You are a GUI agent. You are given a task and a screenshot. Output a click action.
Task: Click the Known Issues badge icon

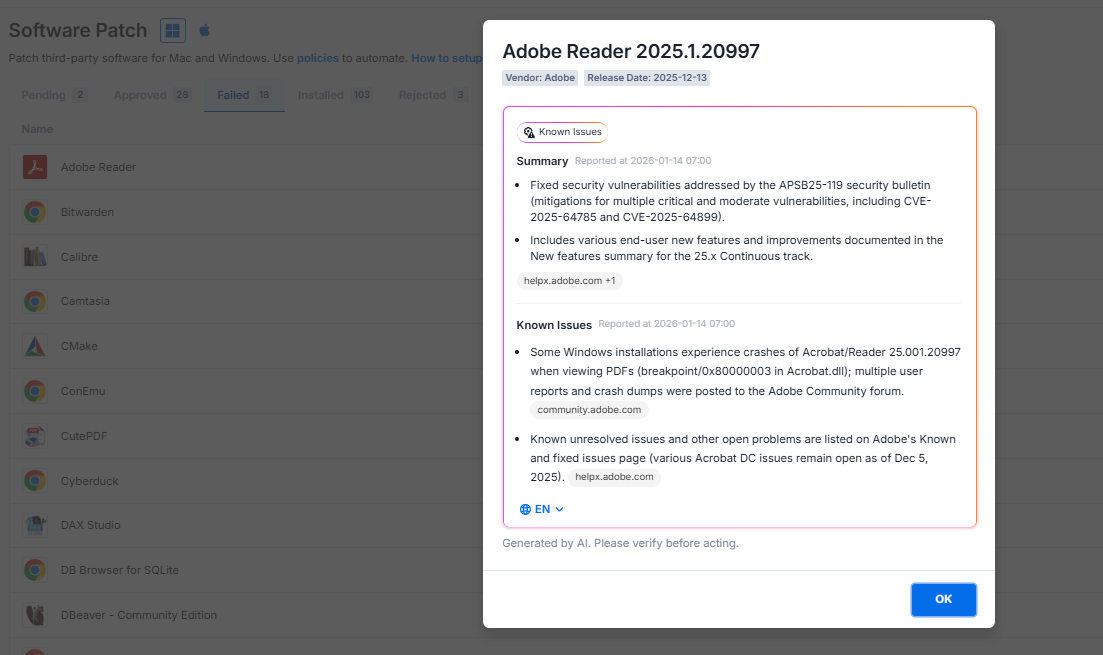[529, 132]
